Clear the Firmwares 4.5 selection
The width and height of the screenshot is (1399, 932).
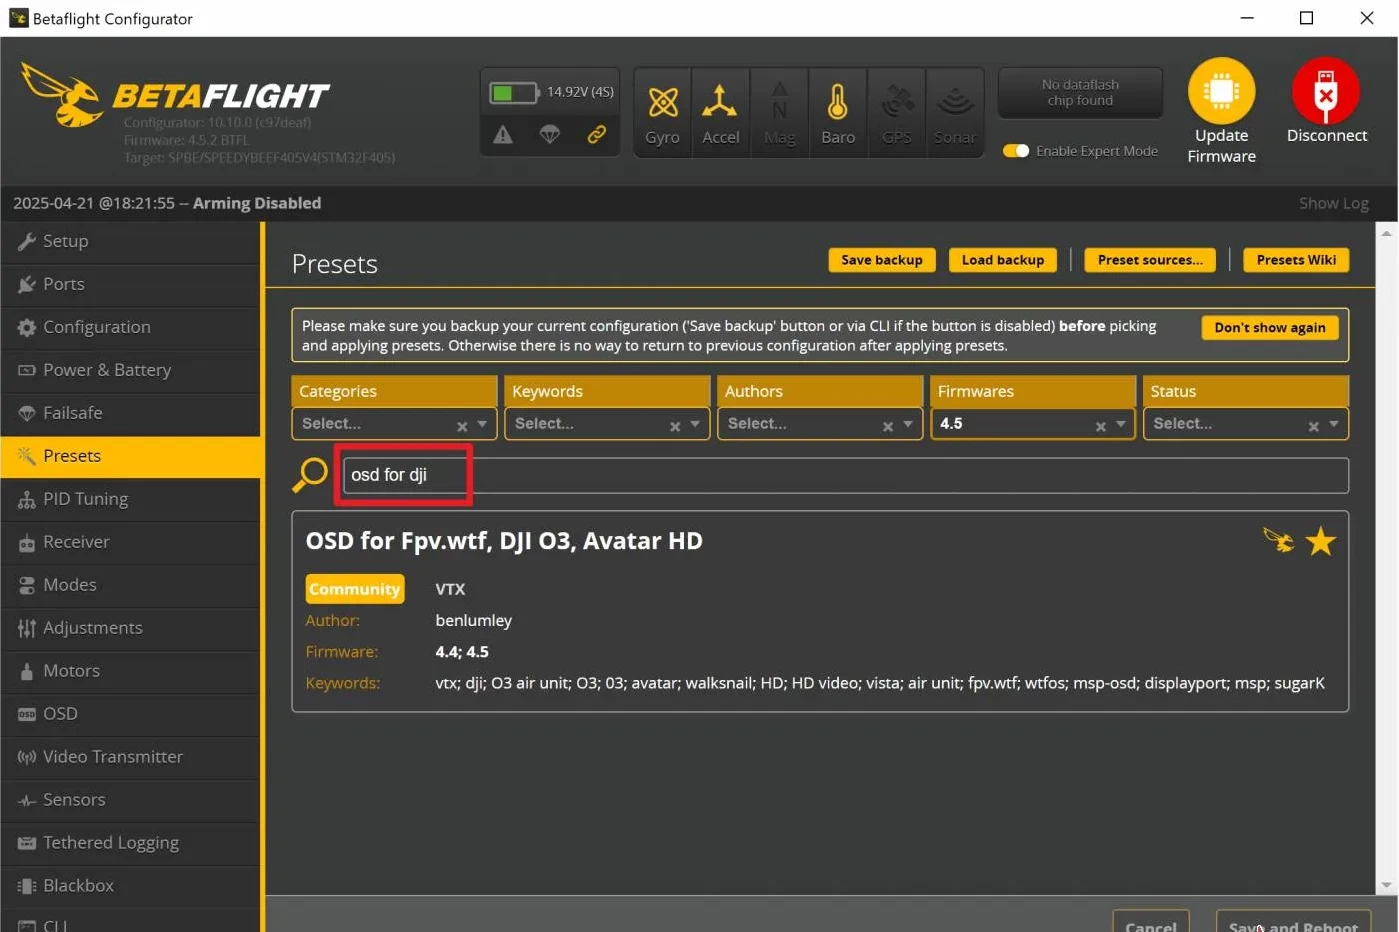[x=1100, y=426]
